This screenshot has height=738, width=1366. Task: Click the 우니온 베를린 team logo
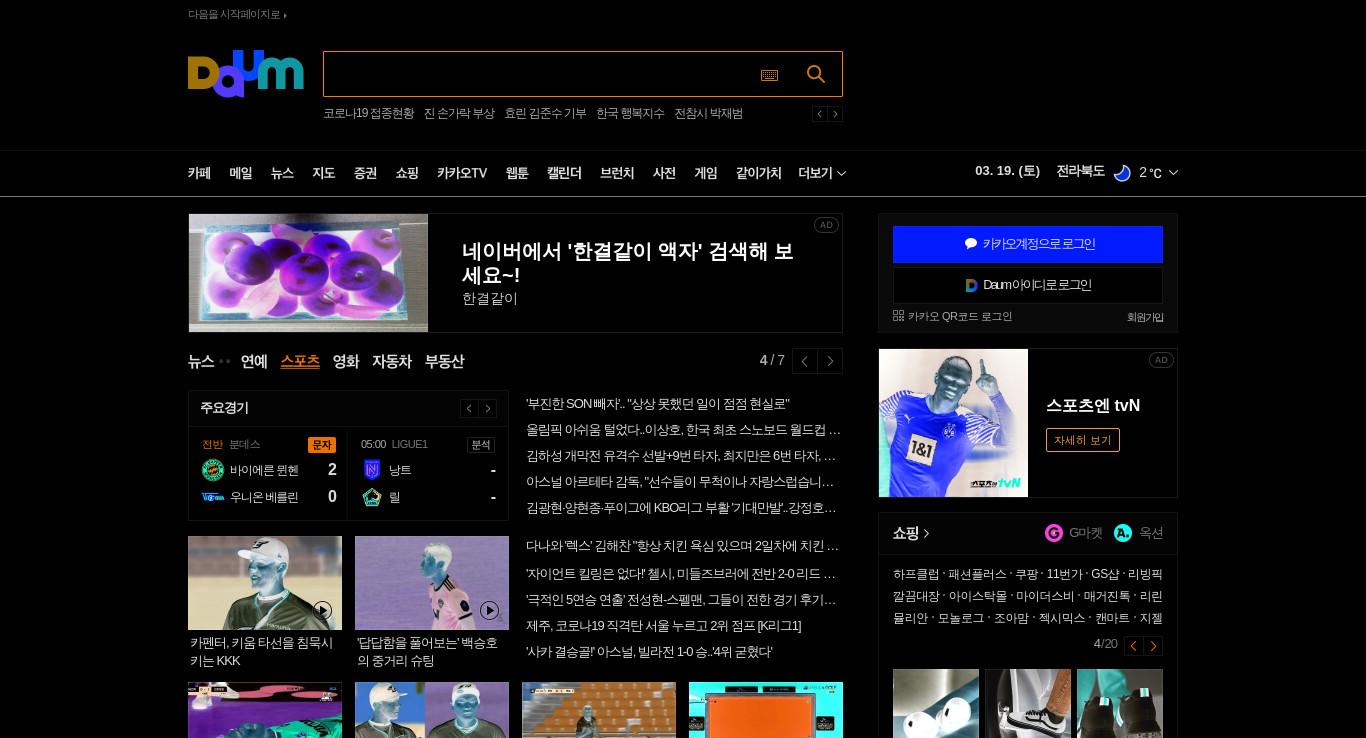[x=213, y=497]
